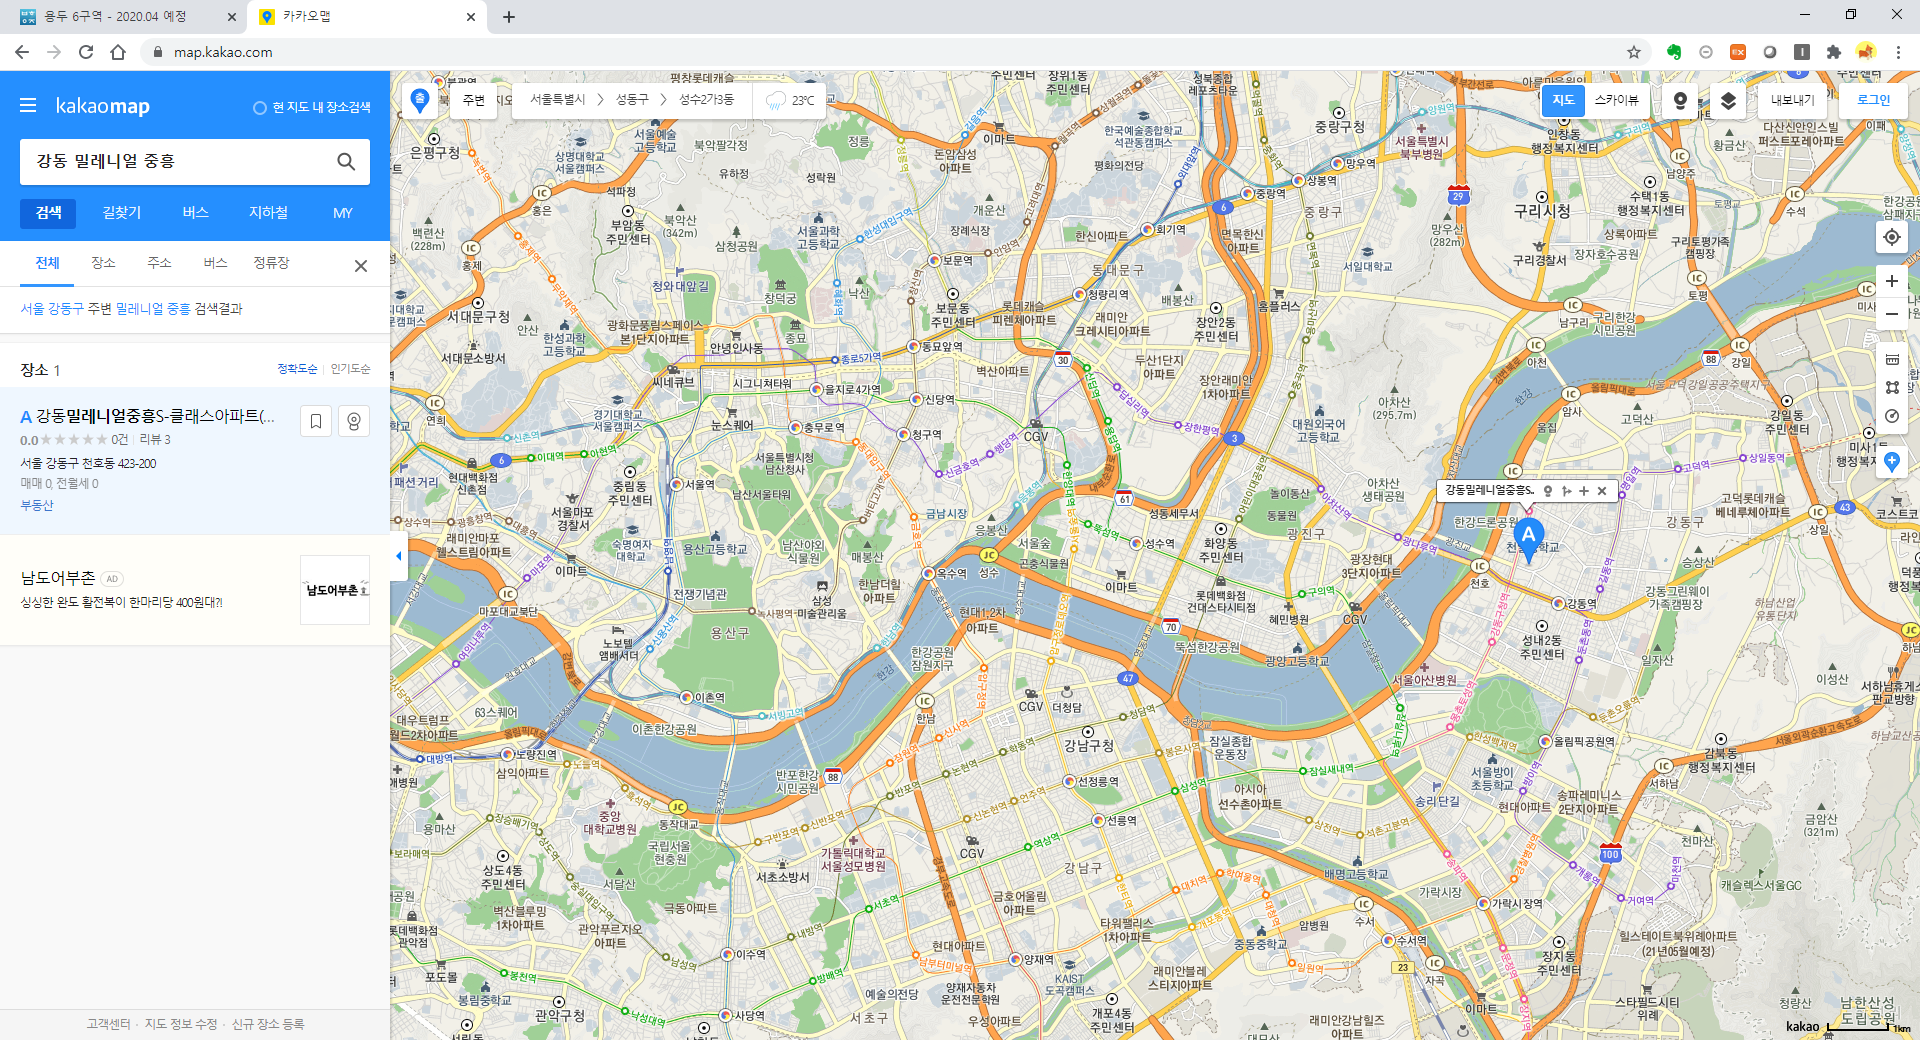Bookmark this page with the star

pyautogui.click(x=1634, y=52)
